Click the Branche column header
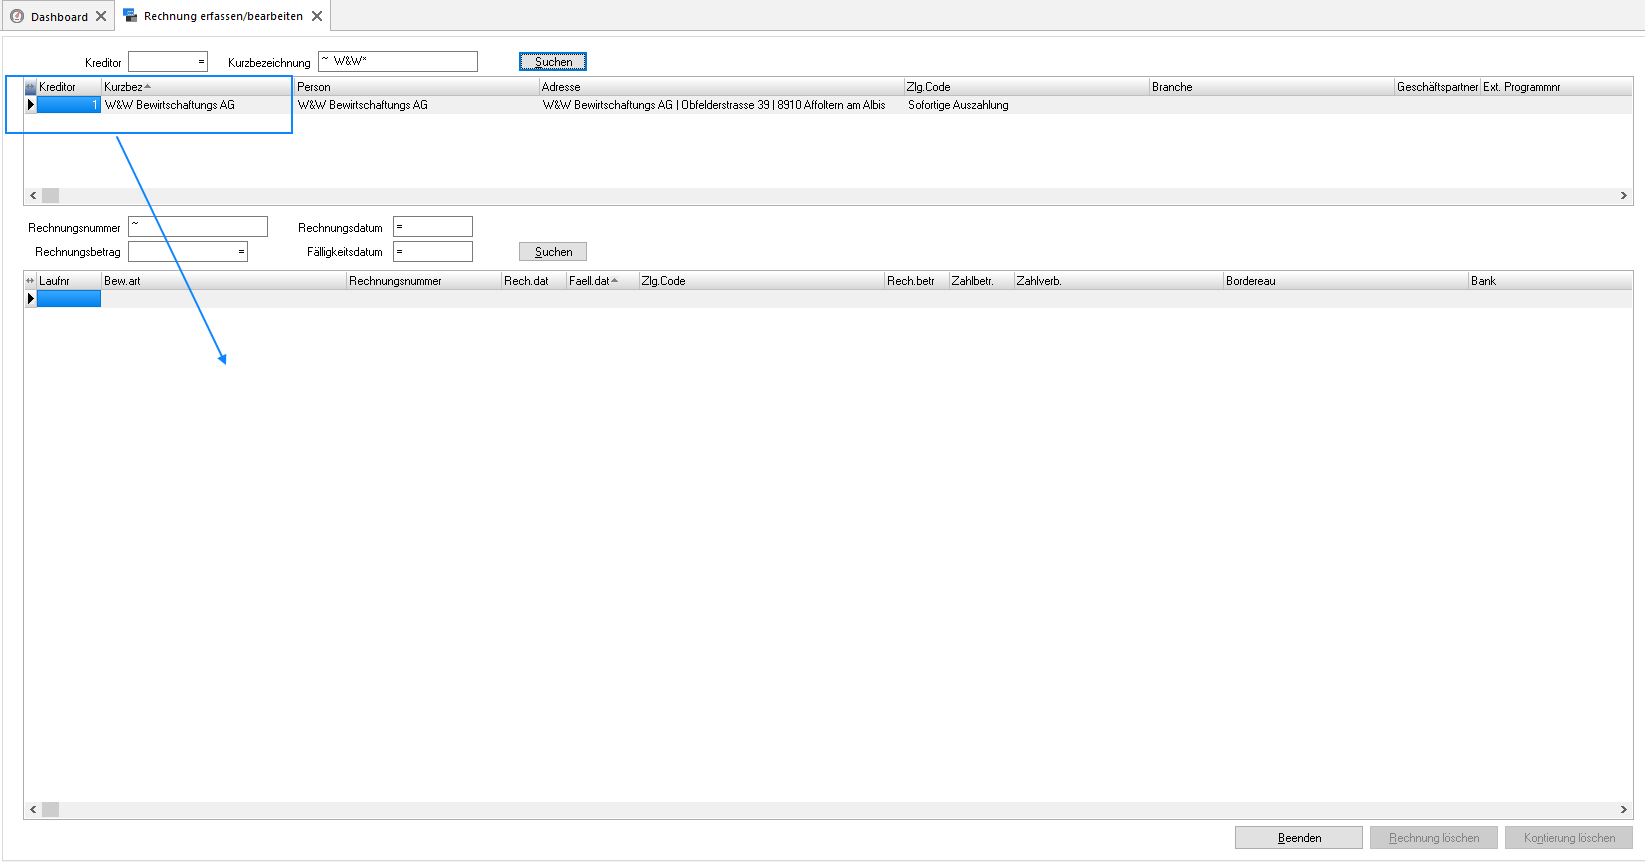The width and height of the screenshot is (1645, 864). click(1272, 87)
